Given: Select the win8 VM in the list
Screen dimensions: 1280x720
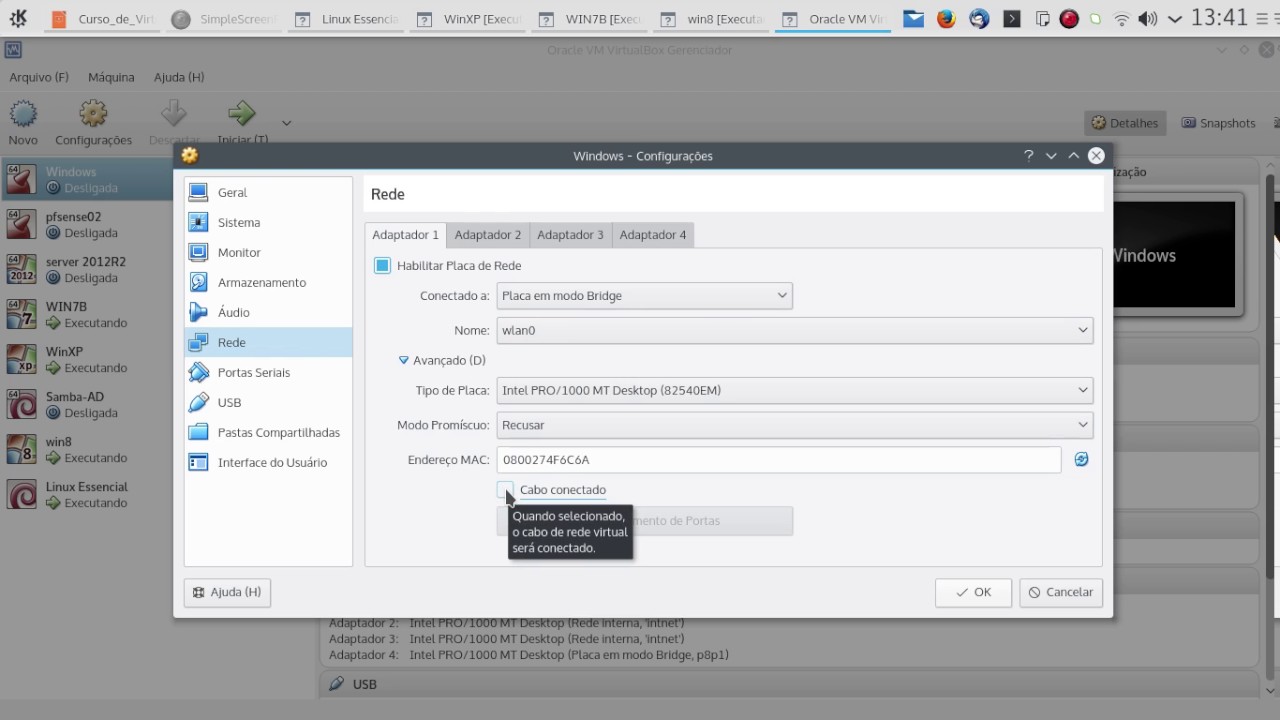Looking at the screenshot, I should tap(88, 449).
